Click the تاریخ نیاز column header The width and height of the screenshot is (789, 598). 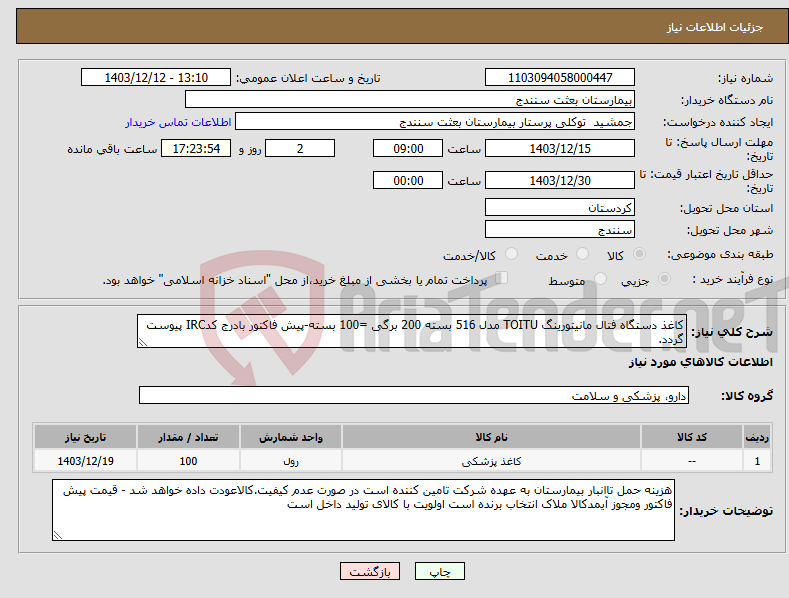pos(86,437)
